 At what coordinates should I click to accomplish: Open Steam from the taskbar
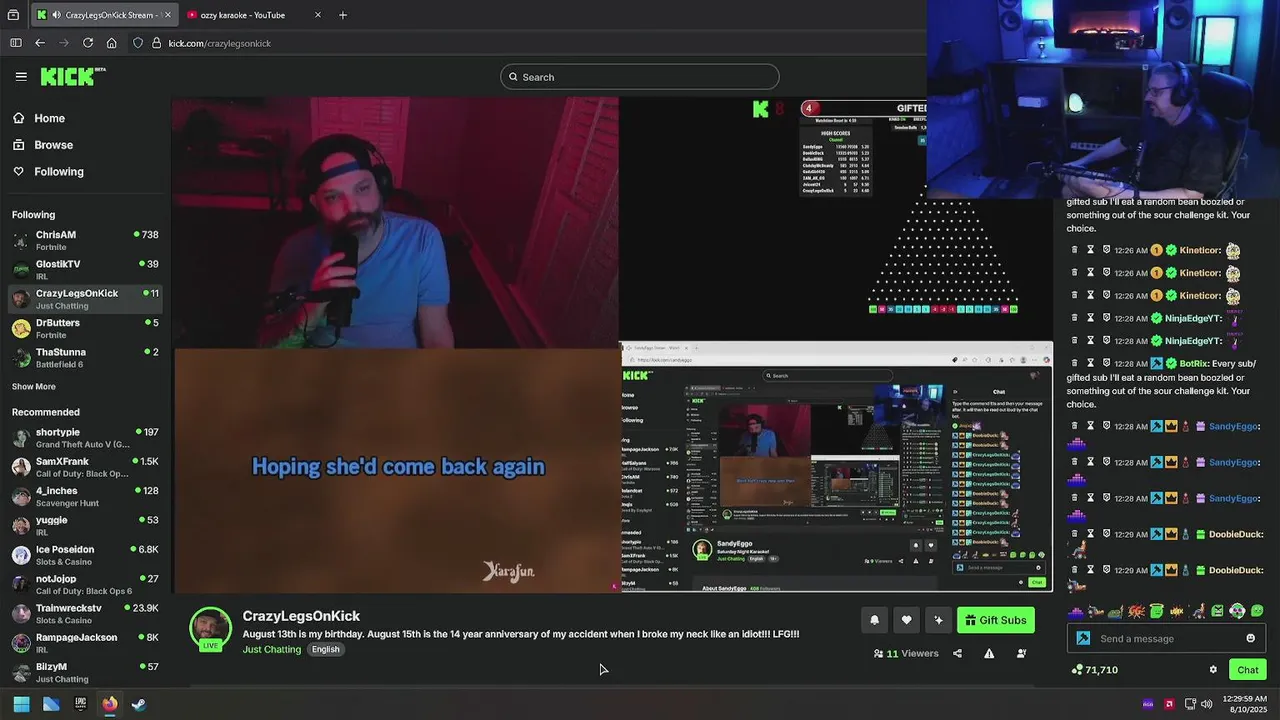click(x=139, y=704)
